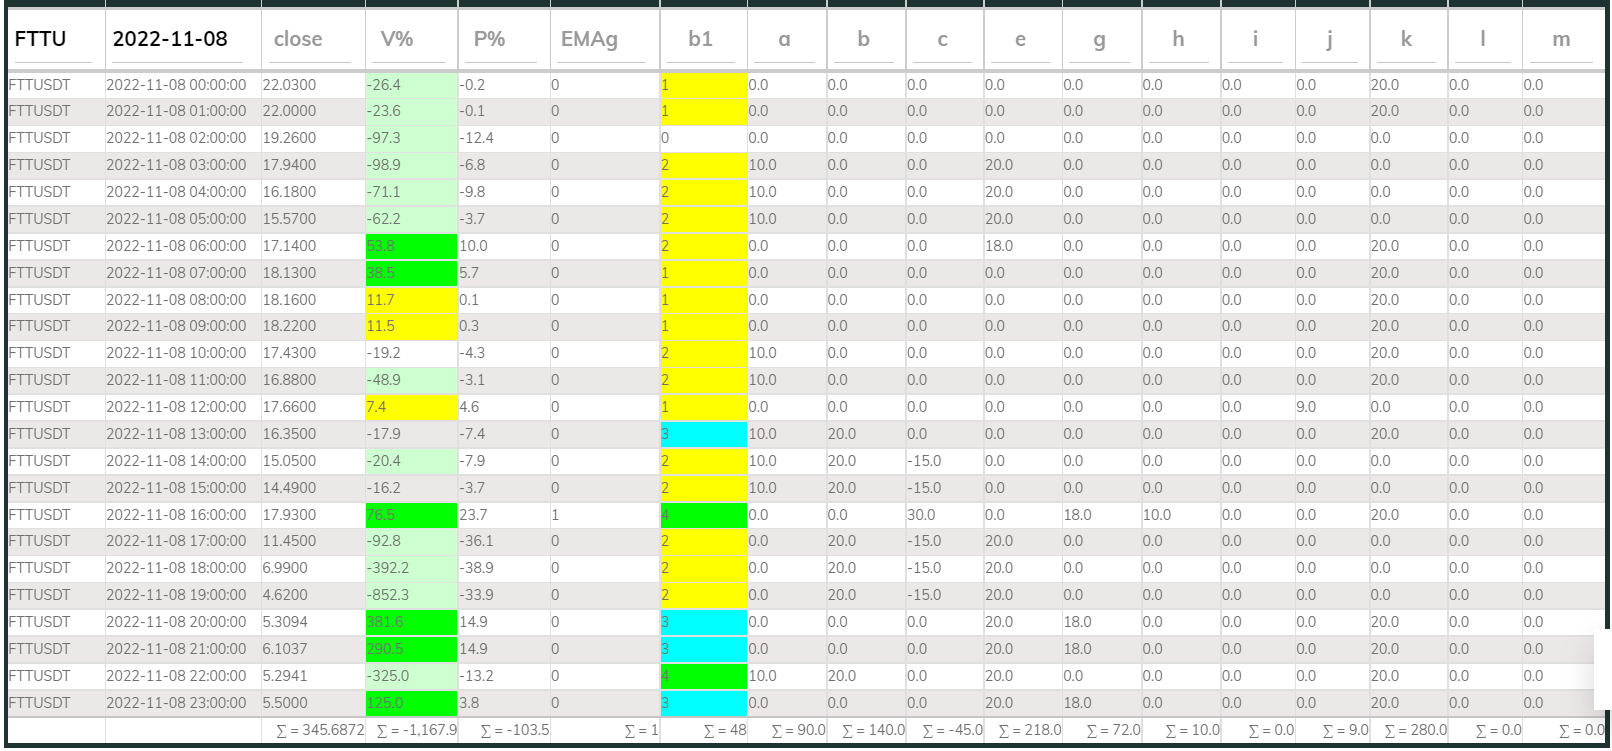The height and width of the screenshot is (751, 1612).
Task: Click the EMAg column header
Action: (589, 39)
